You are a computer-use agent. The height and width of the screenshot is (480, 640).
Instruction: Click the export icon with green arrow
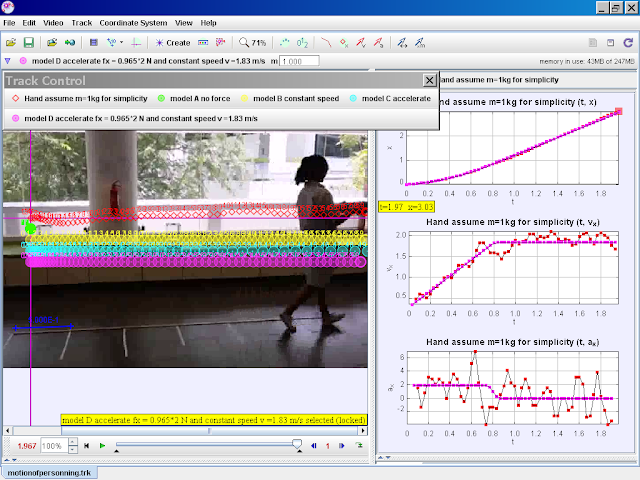pos(70,42)
